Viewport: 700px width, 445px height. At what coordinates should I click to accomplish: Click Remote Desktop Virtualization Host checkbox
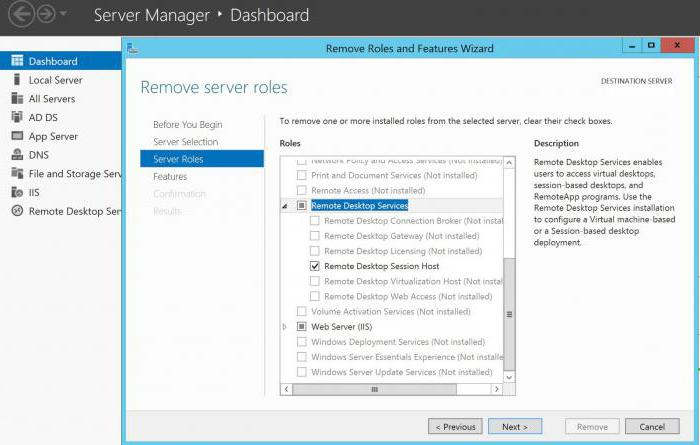(x=315, y=281)
